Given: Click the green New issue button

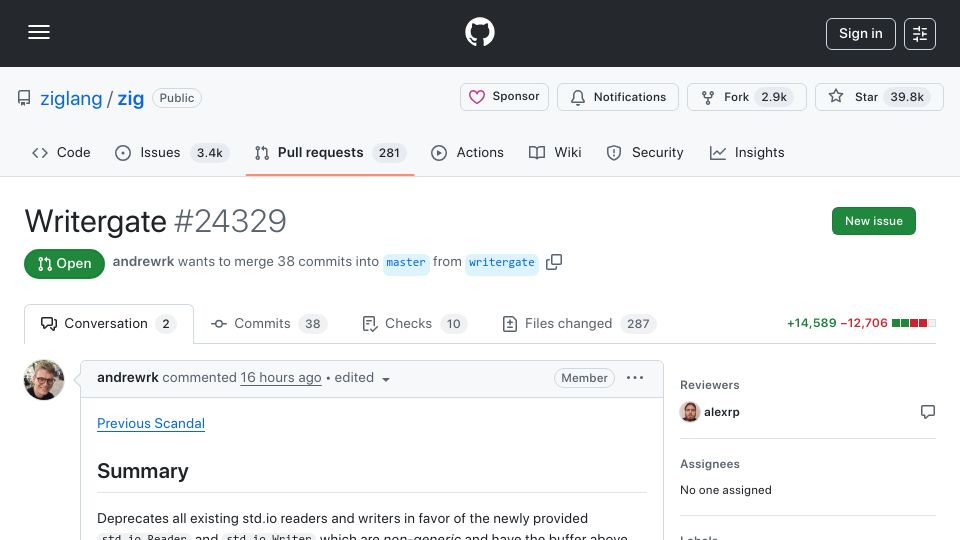Looking at the screenshot, I should pyautogui.click(x=874, y=221).
